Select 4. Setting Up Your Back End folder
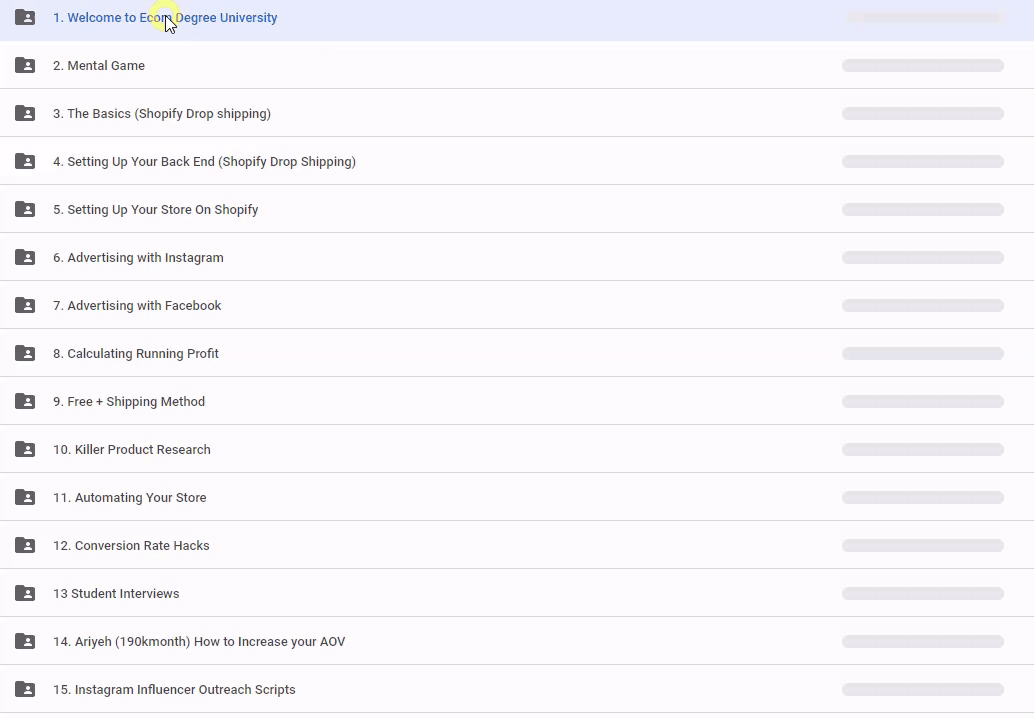Screen dimensions: 1034x718 tap(204, 162)
